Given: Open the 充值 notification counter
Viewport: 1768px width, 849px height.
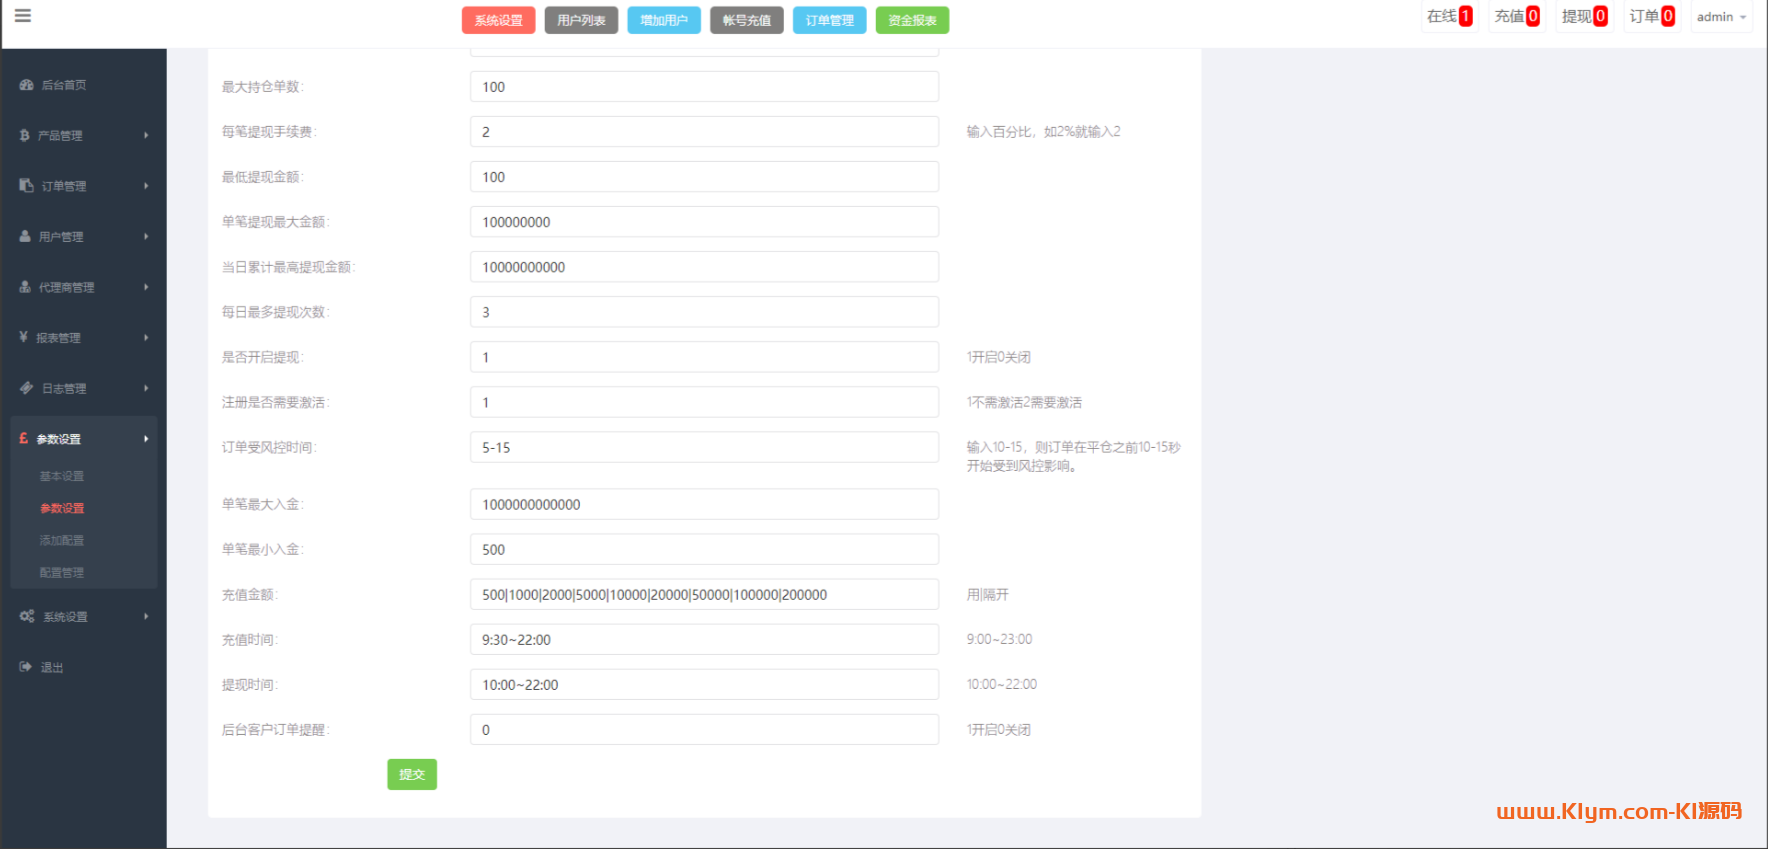Looking at the screenshot, I should 1517,16.
